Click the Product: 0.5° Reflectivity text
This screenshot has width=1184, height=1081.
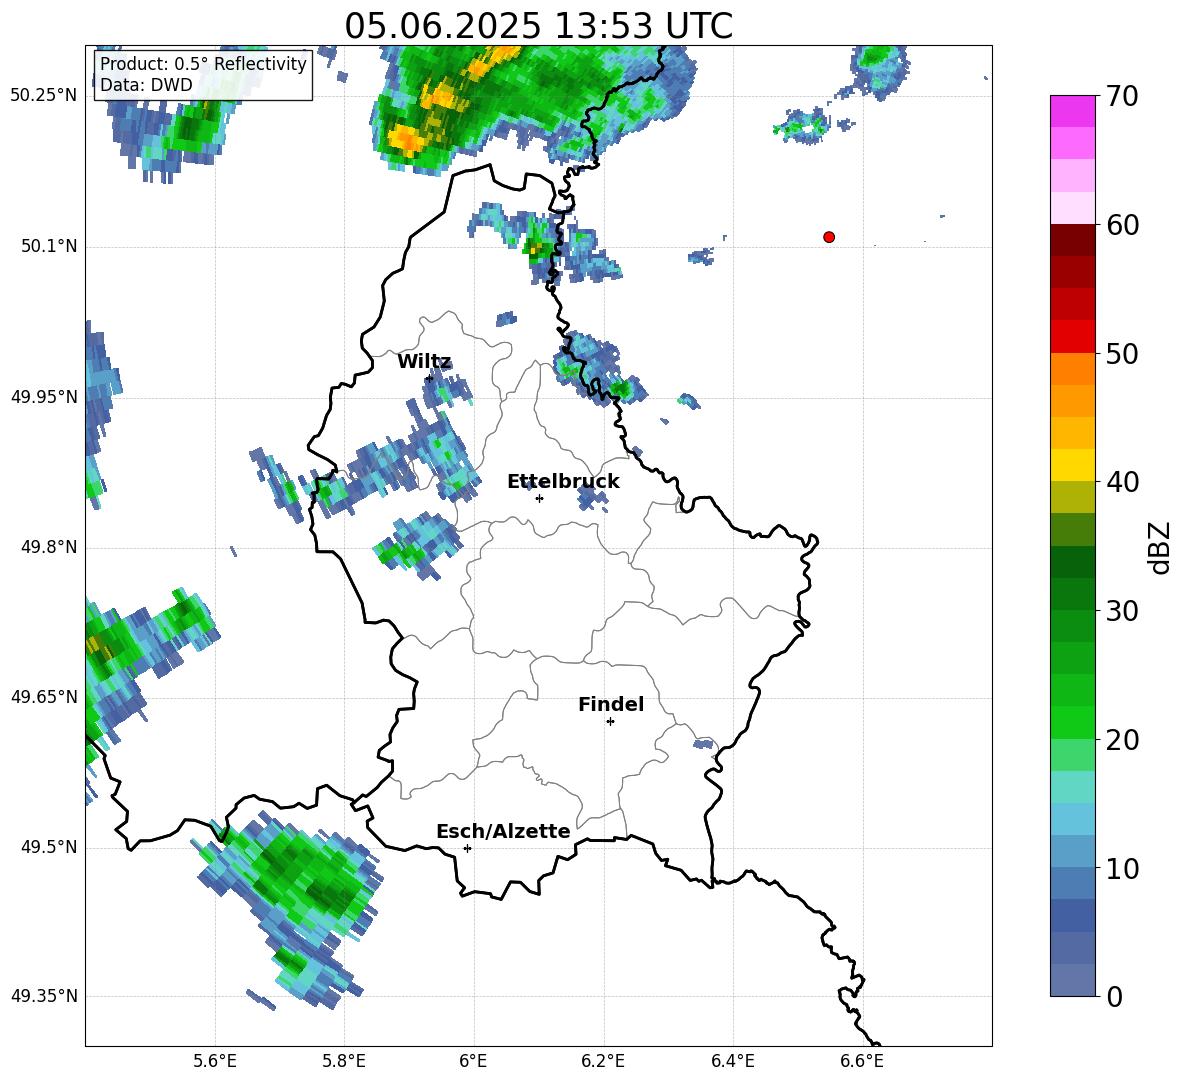point(203,64)
